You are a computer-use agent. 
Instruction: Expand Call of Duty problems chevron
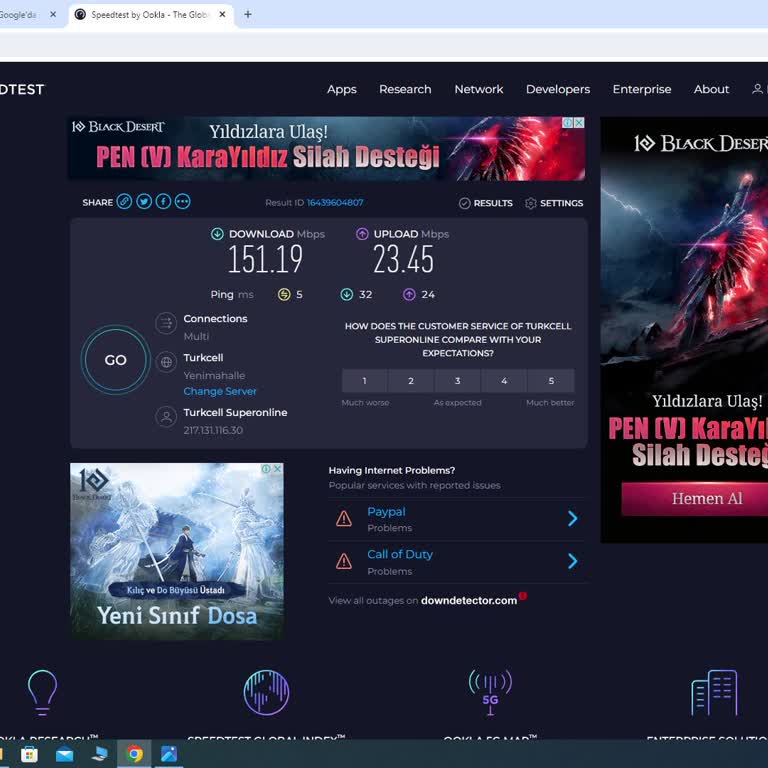click(x=573, y=561)
